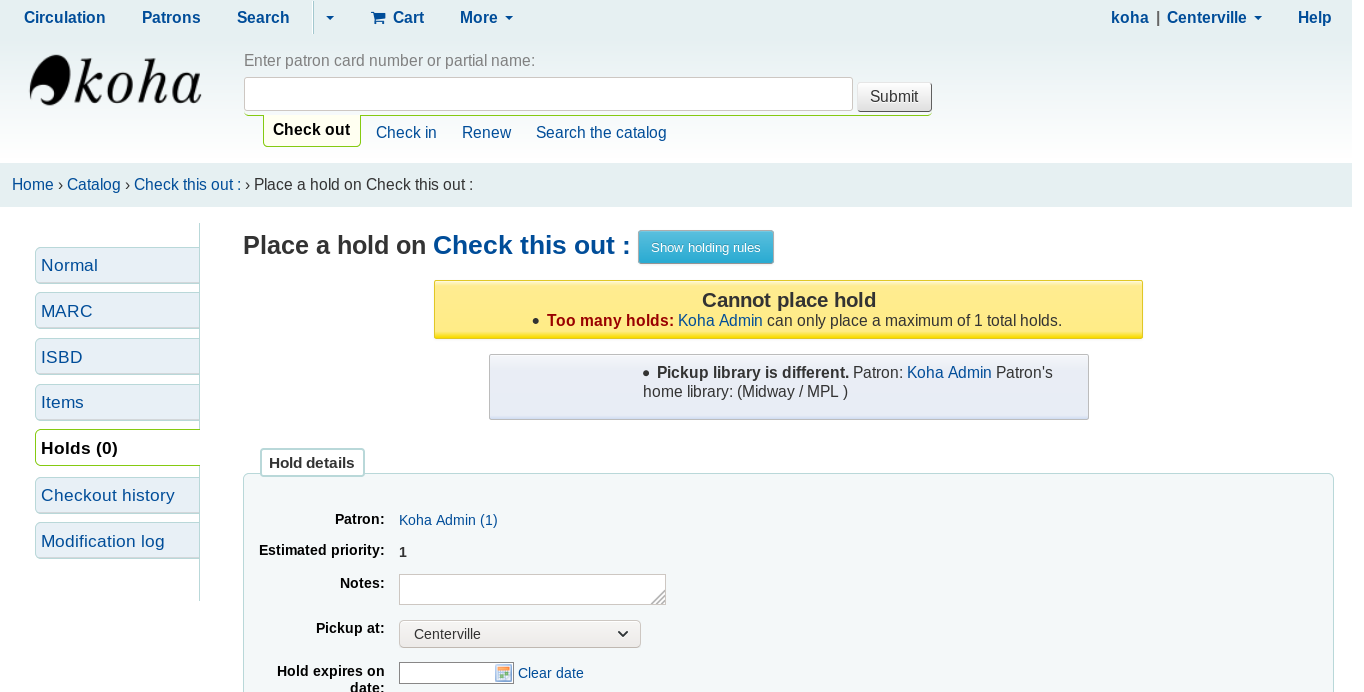Go to the Patrons menu item
This screenshot has height=692, width=1364.
tap(171, 18)
